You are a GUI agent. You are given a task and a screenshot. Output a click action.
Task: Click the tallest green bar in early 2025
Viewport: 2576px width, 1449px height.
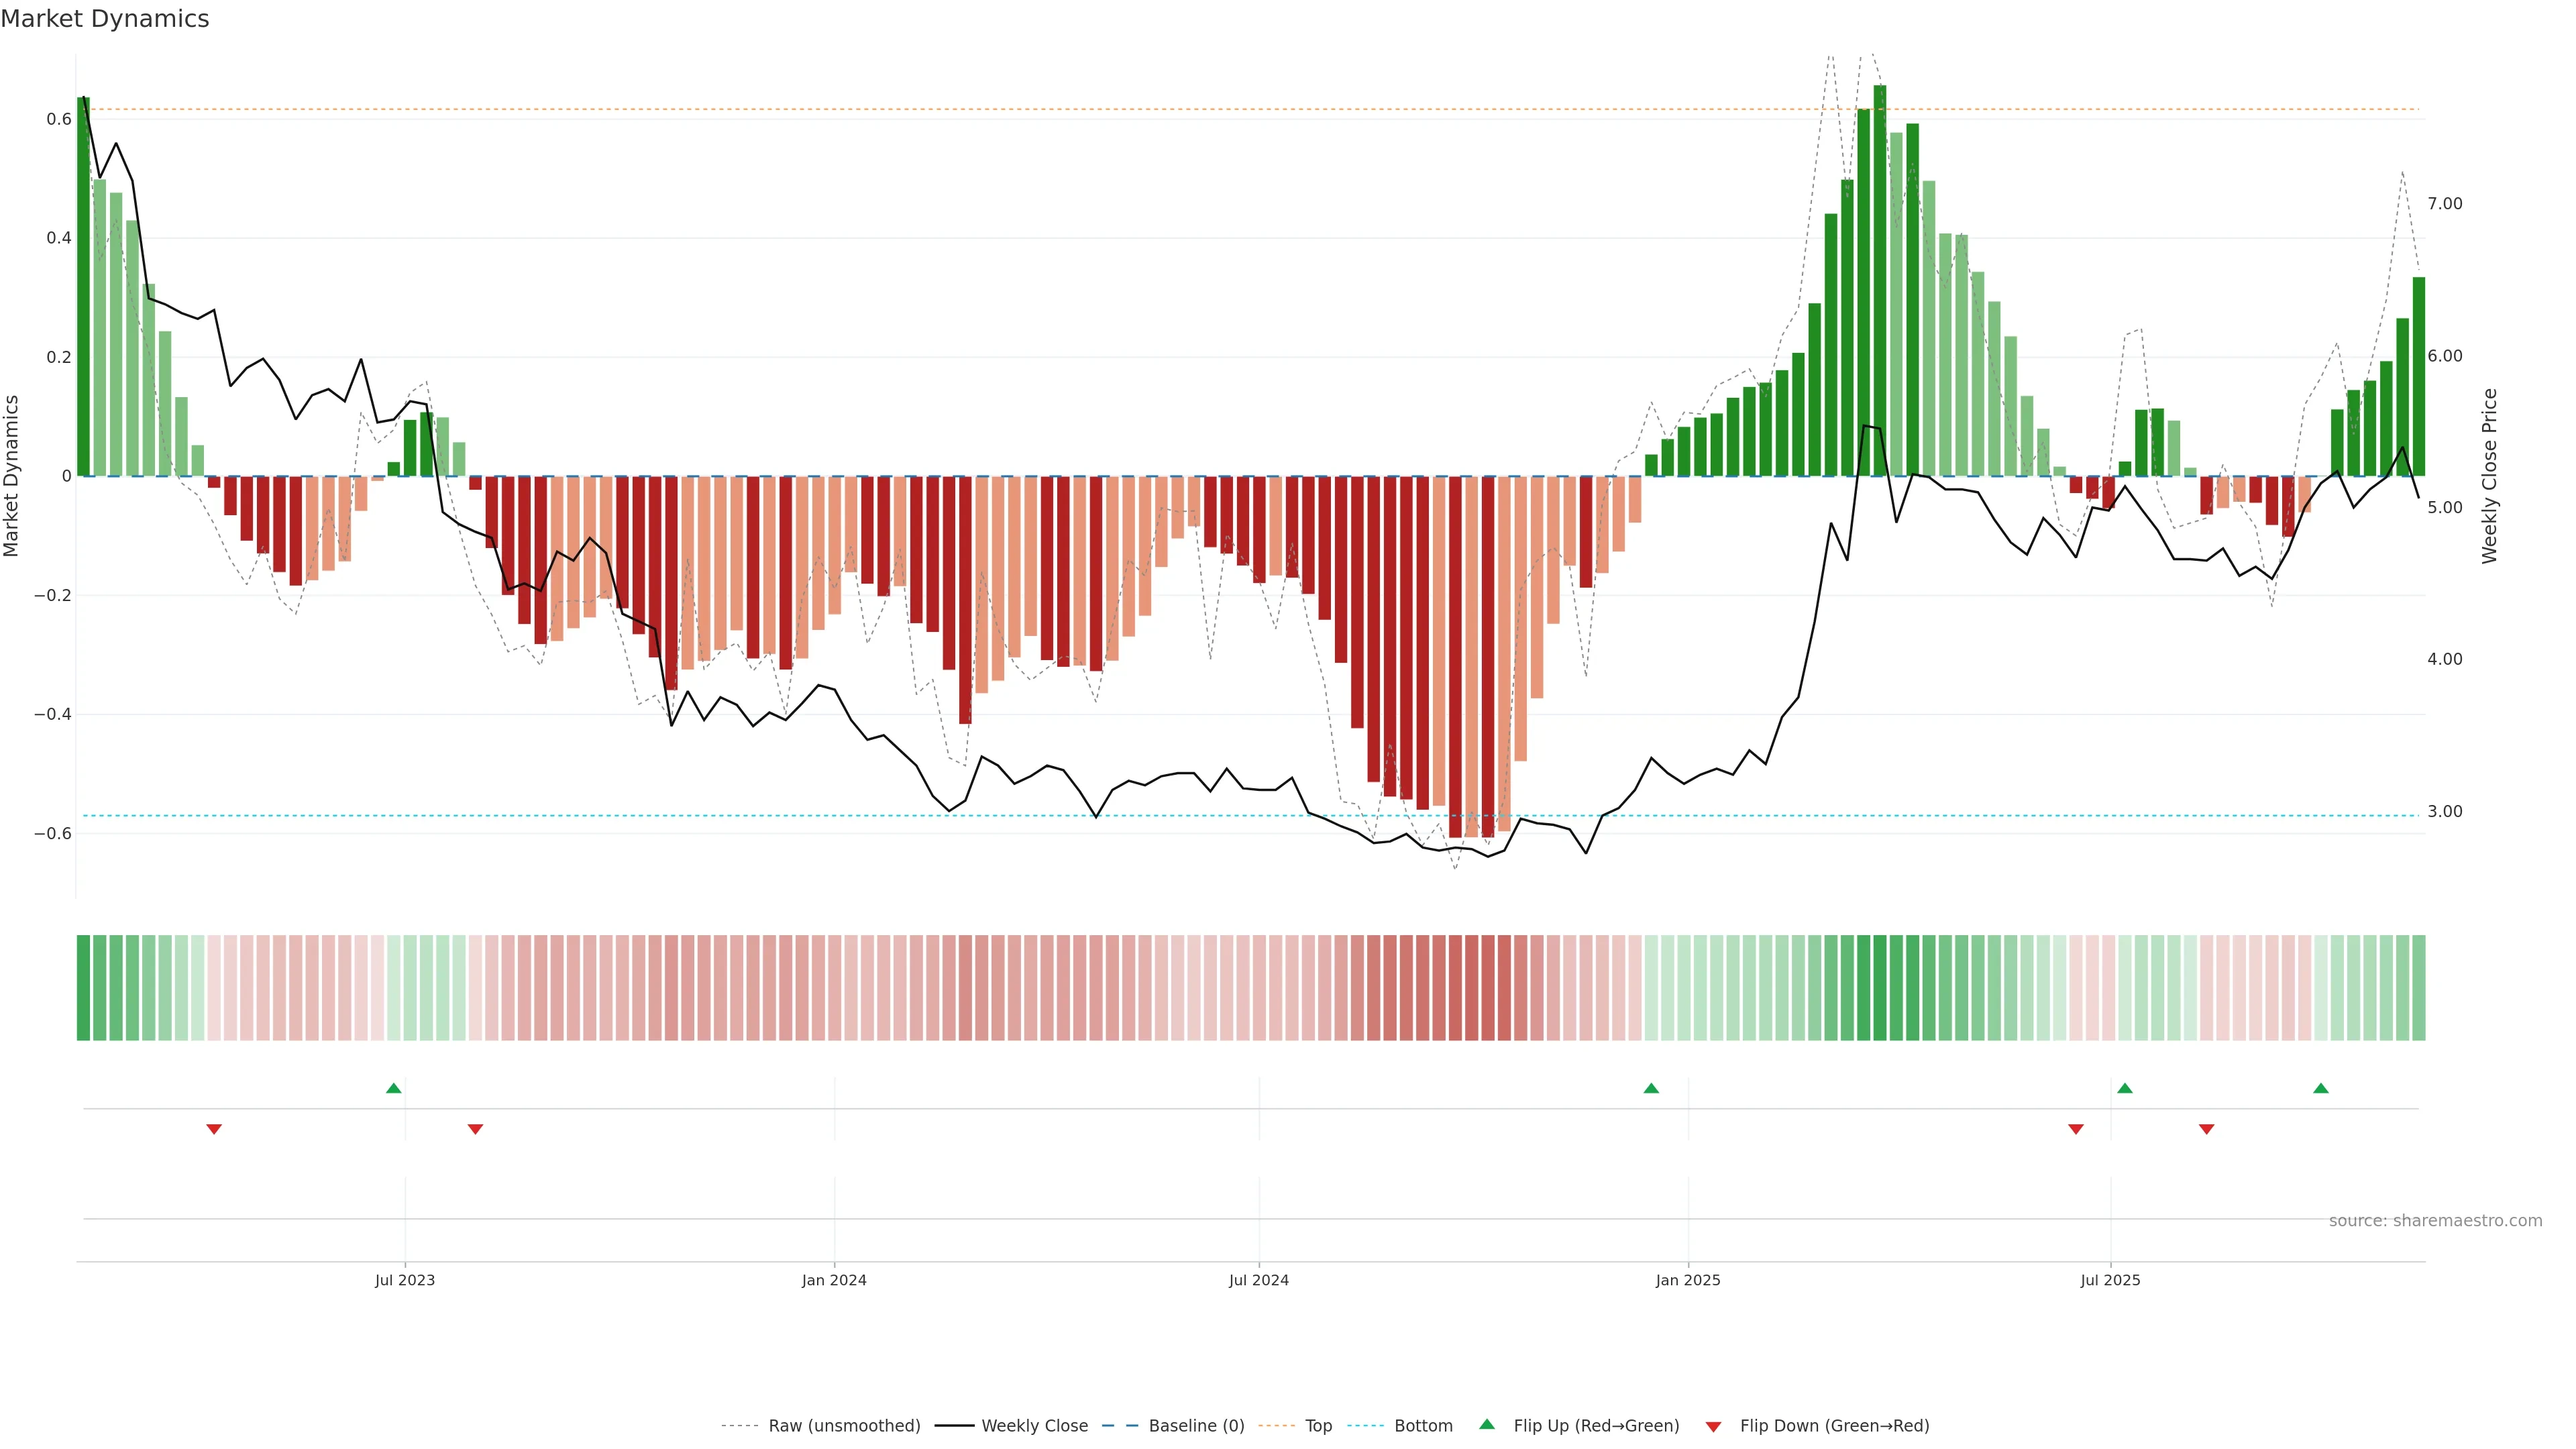[1880, 280]
